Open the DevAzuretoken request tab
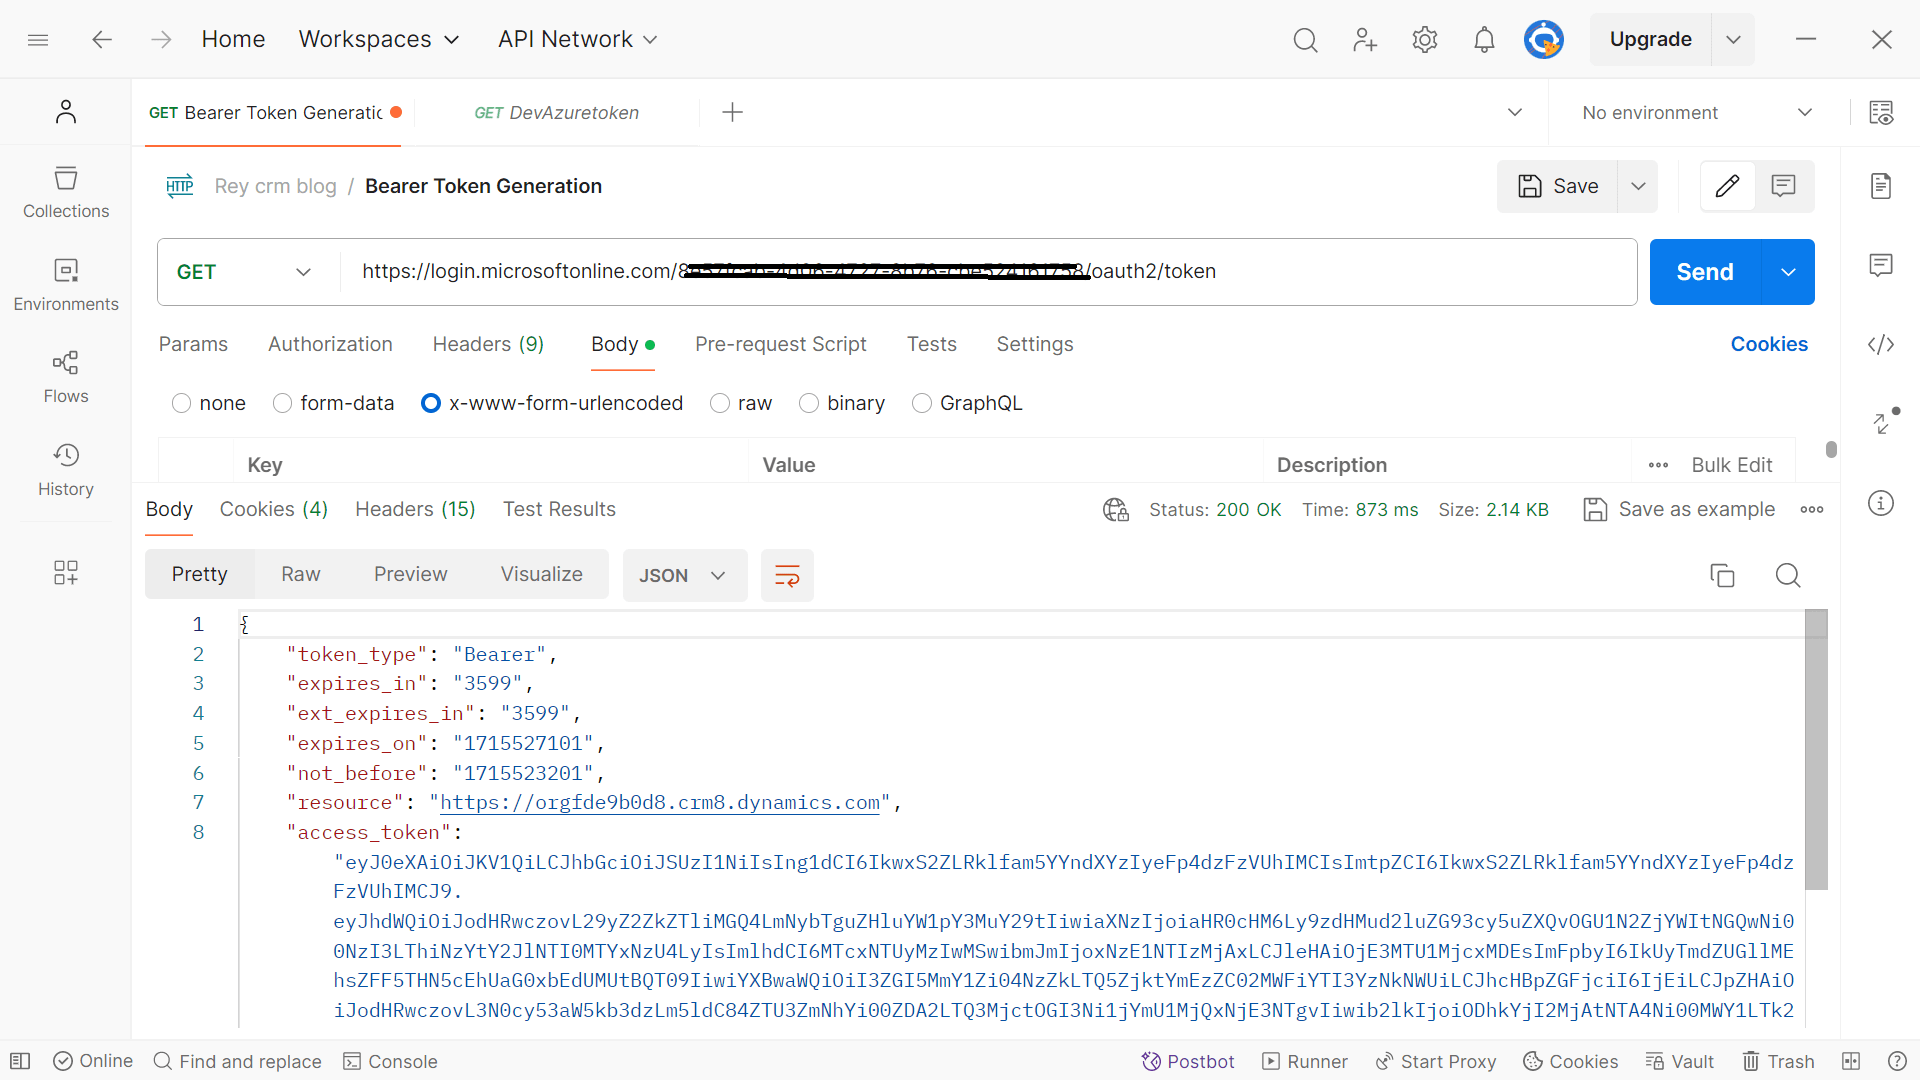 557,113
